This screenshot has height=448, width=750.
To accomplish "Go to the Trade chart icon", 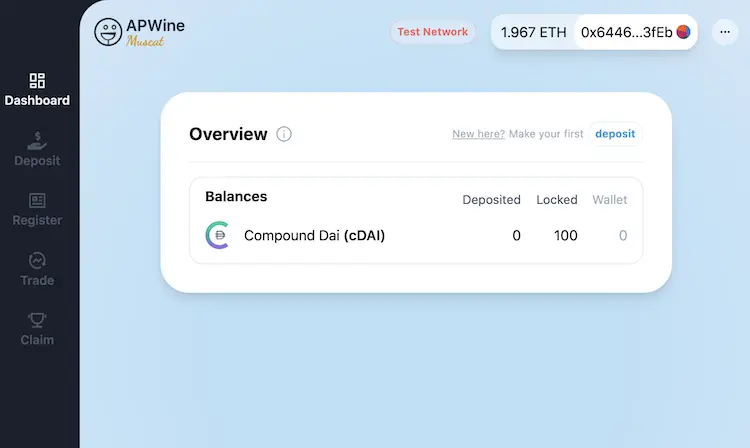I will coord(37,261).
